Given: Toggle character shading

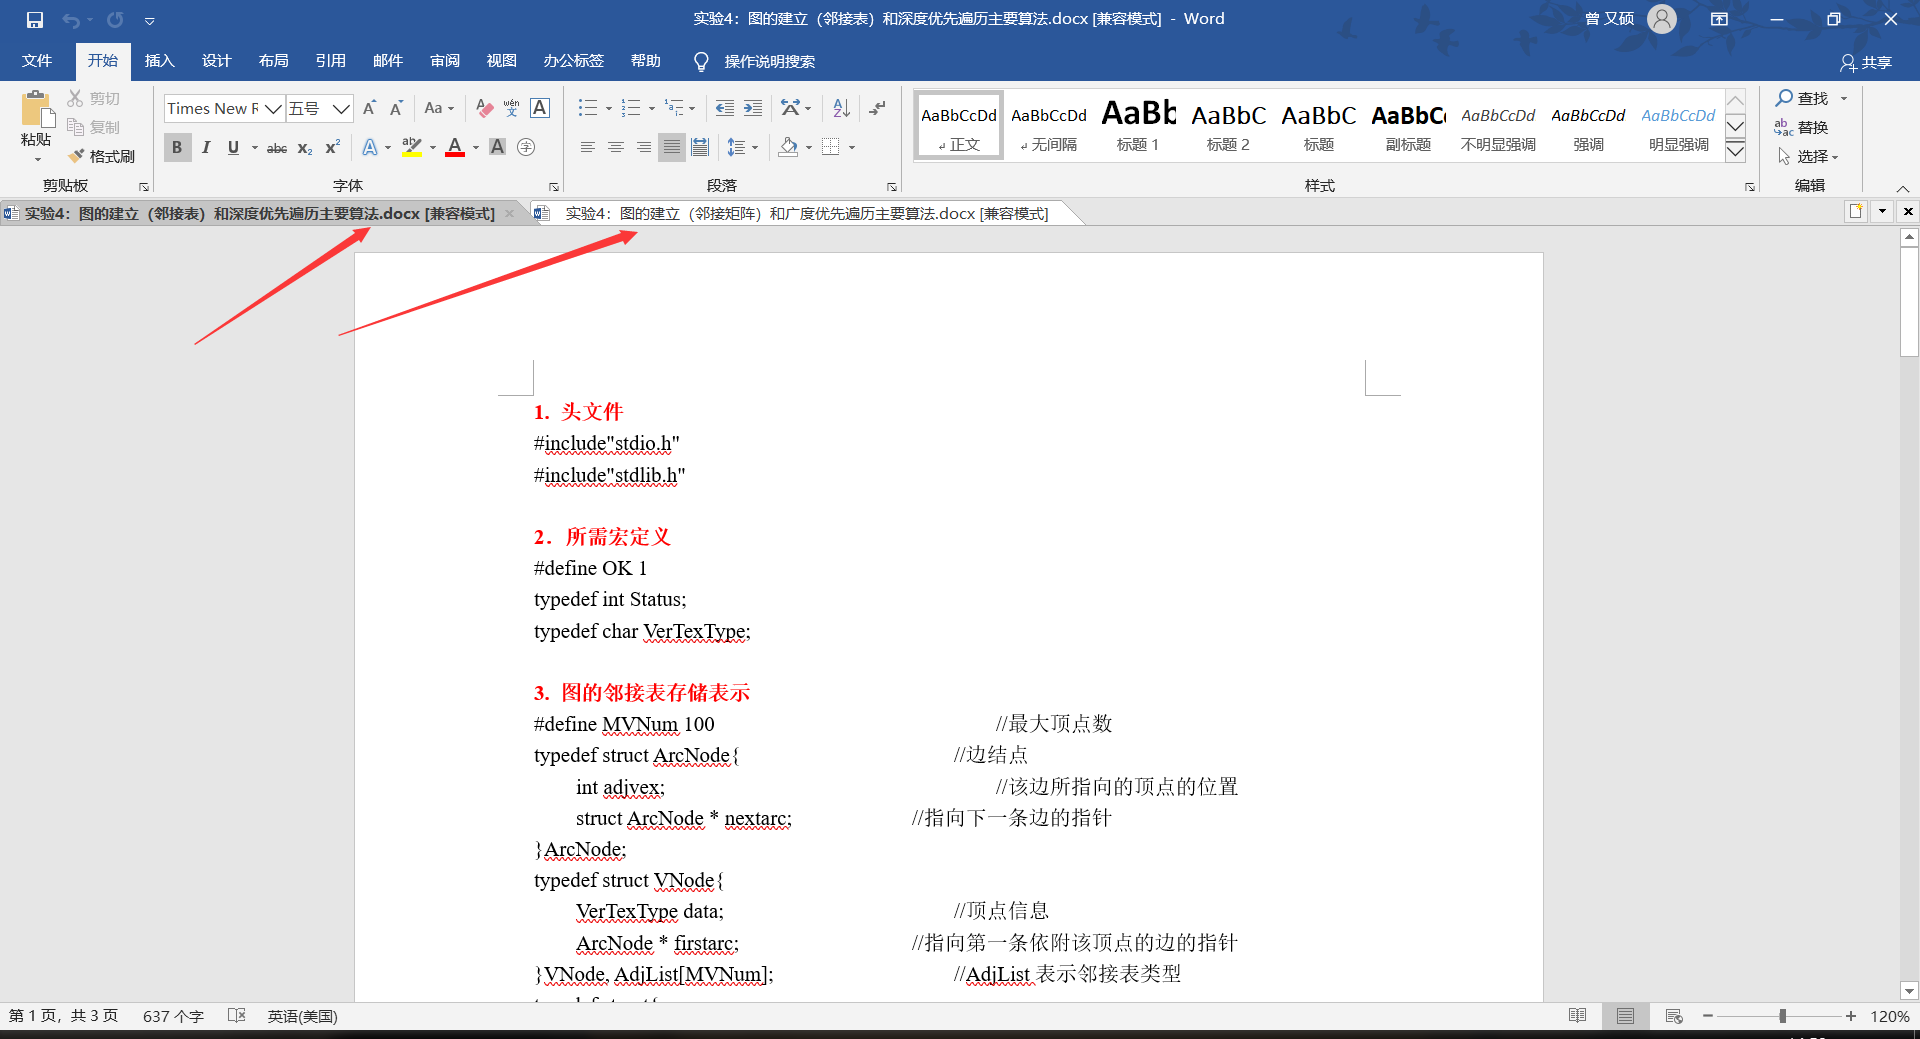Looking at the screenshot, I should (x=497, y=148).
